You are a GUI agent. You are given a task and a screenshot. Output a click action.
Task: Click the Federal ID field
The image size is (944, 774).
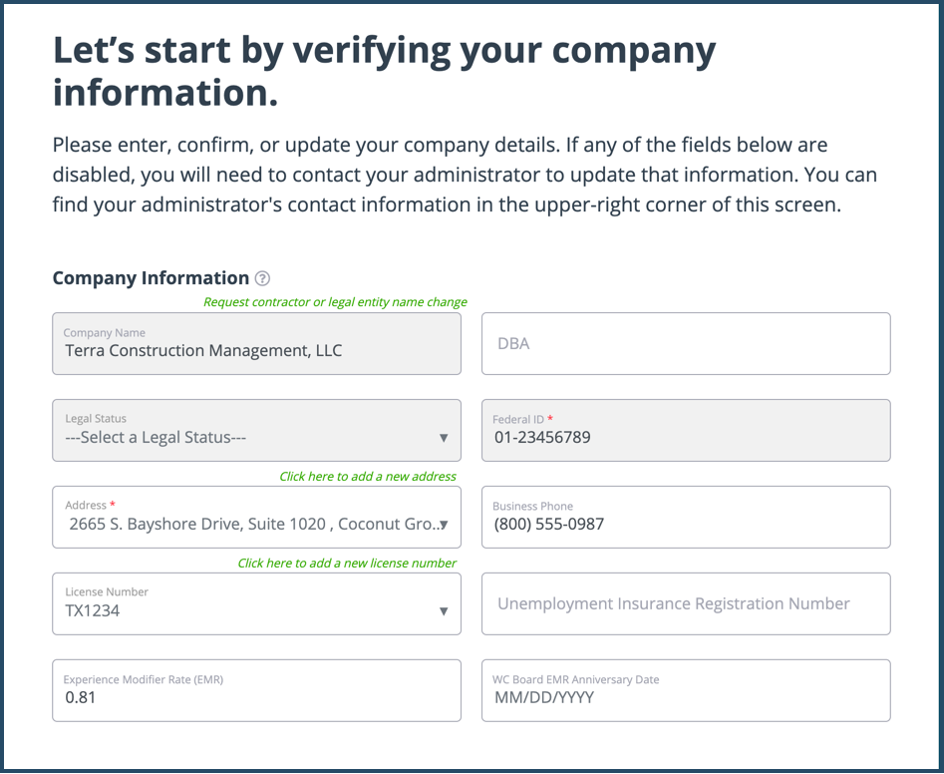(686, 431)
